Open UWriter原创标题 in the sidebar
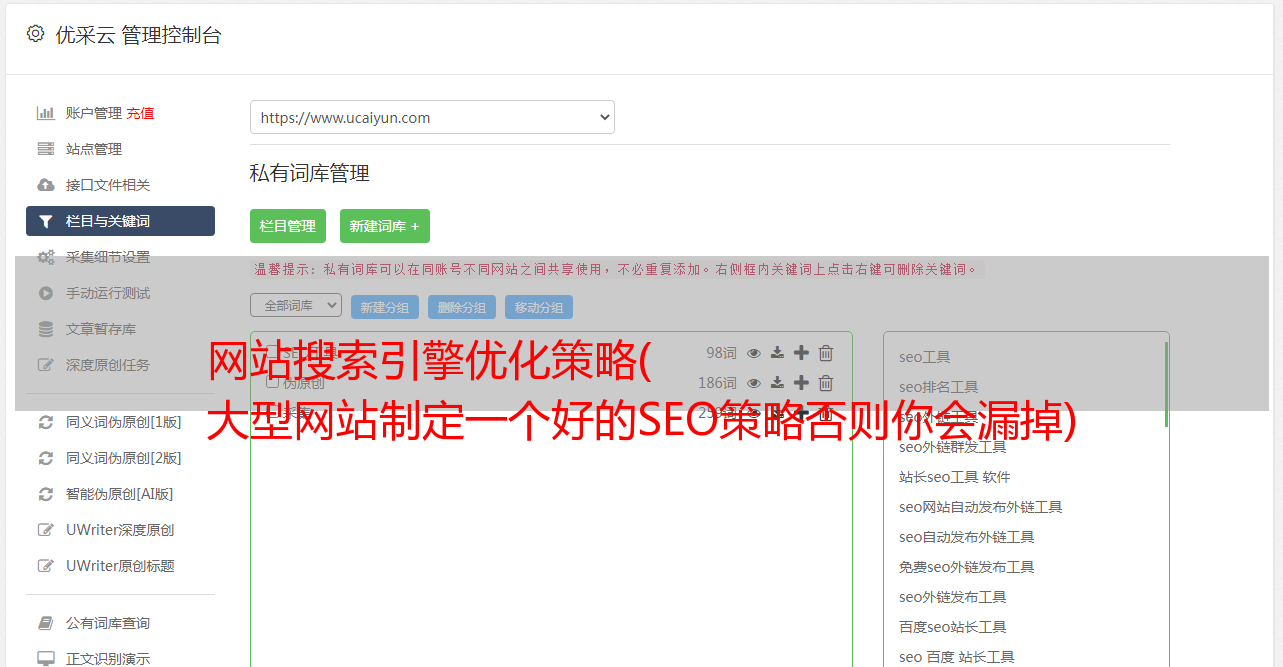The height and width of the screenshot is (667, 1283). click(120, 566)
